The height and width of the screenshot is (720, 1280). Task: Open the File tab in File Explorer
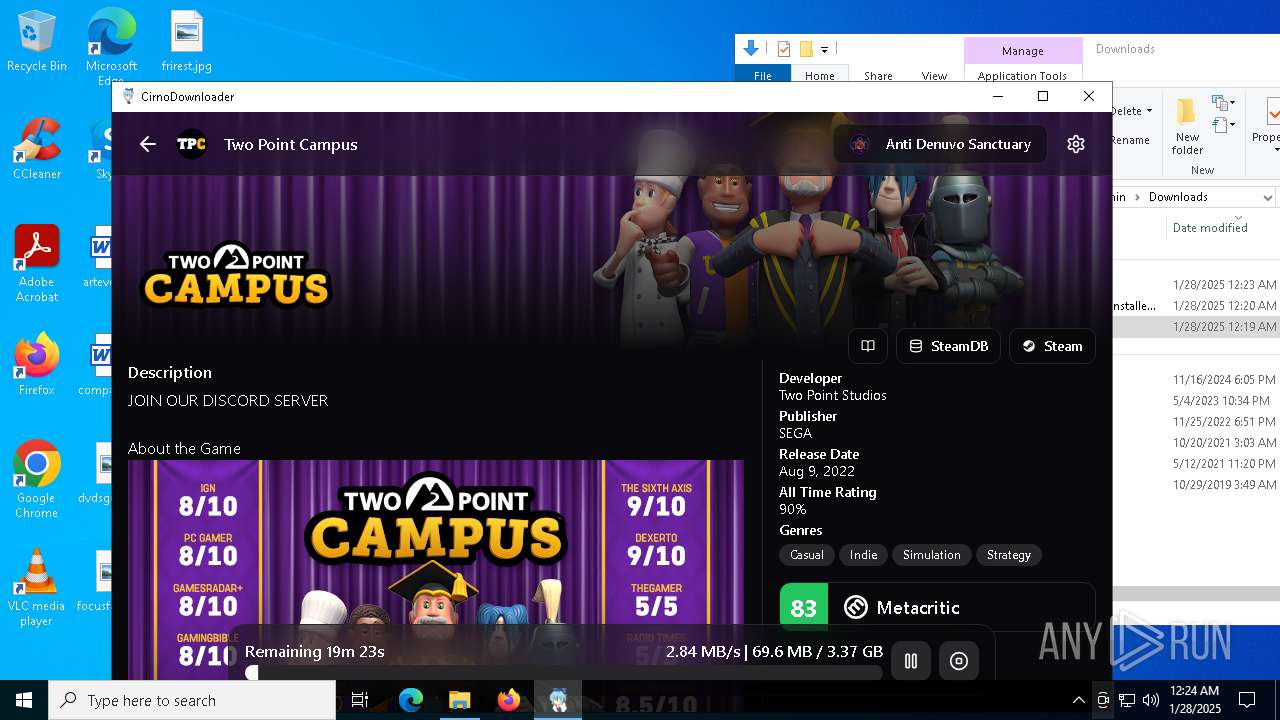(x=763, y=76)
